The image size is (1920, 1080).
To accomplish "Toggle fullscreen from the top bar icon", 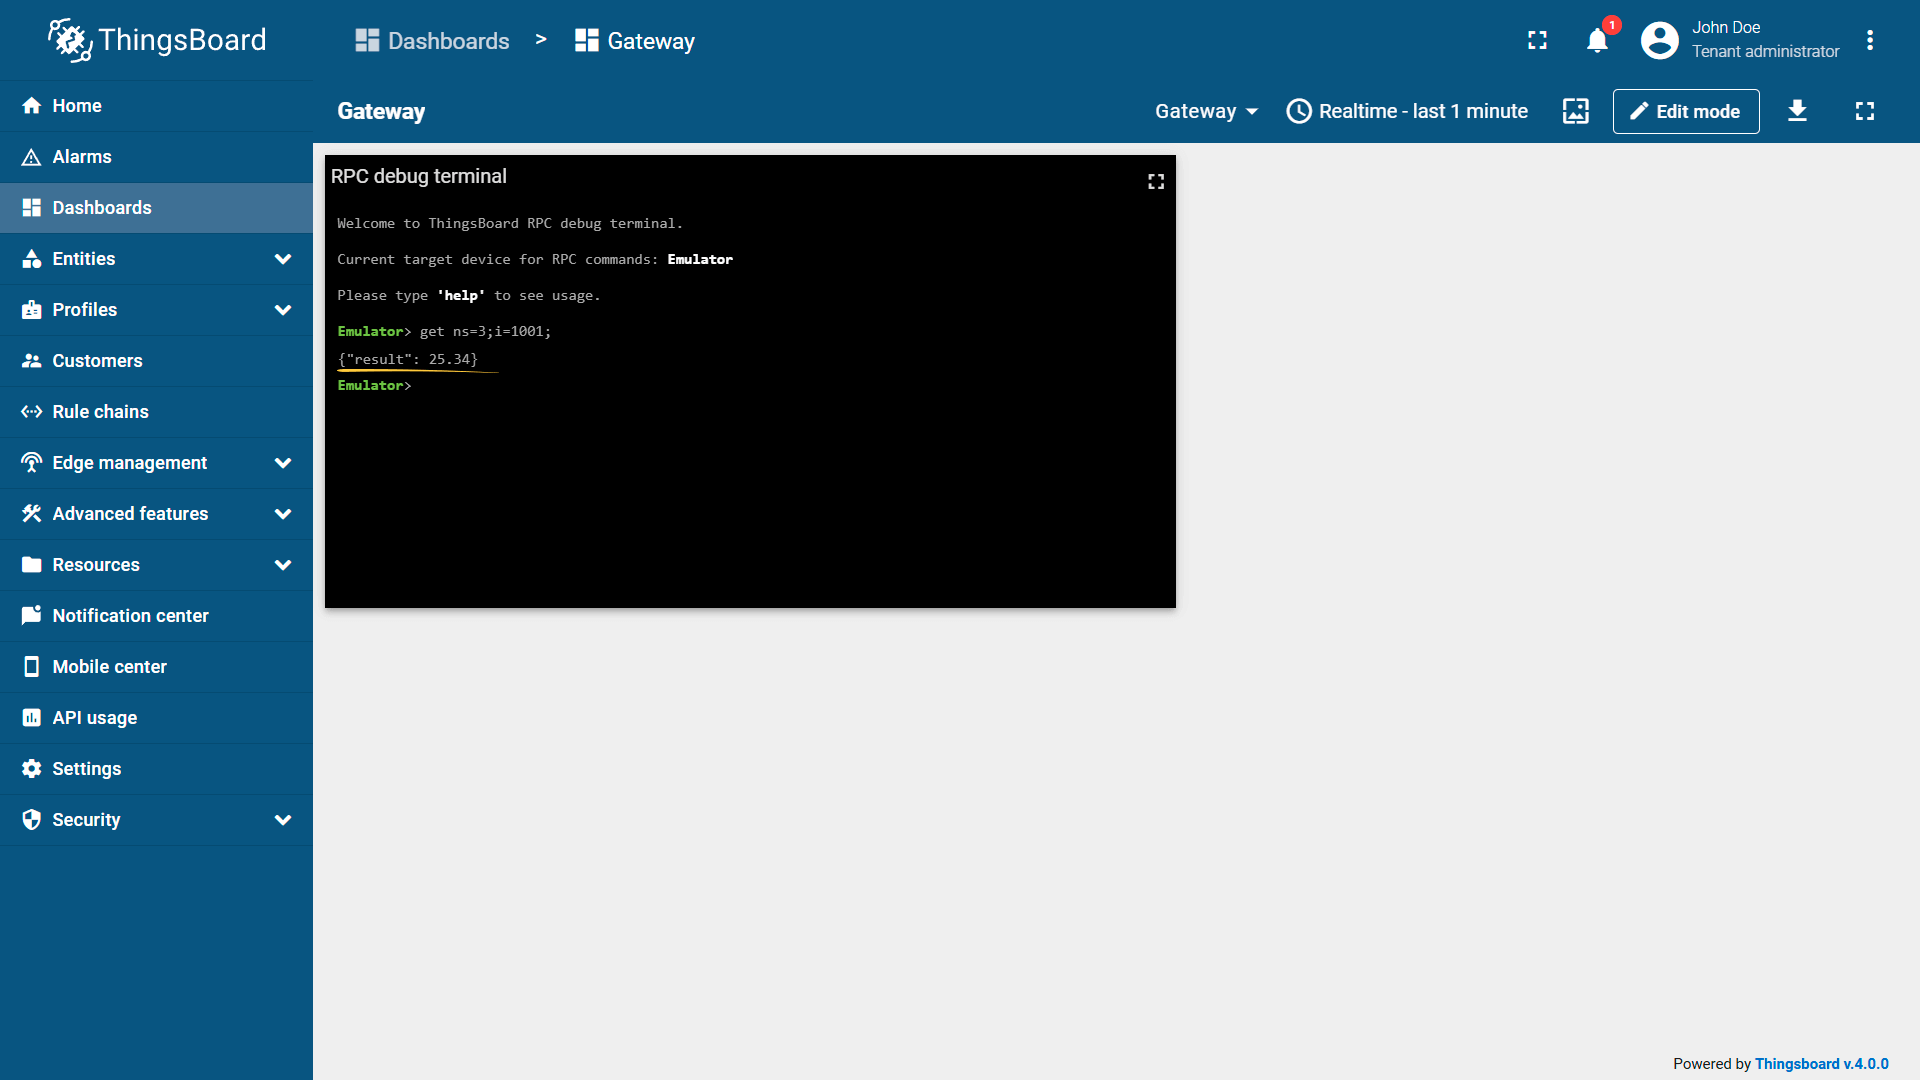I will [x=1537, y=41].
